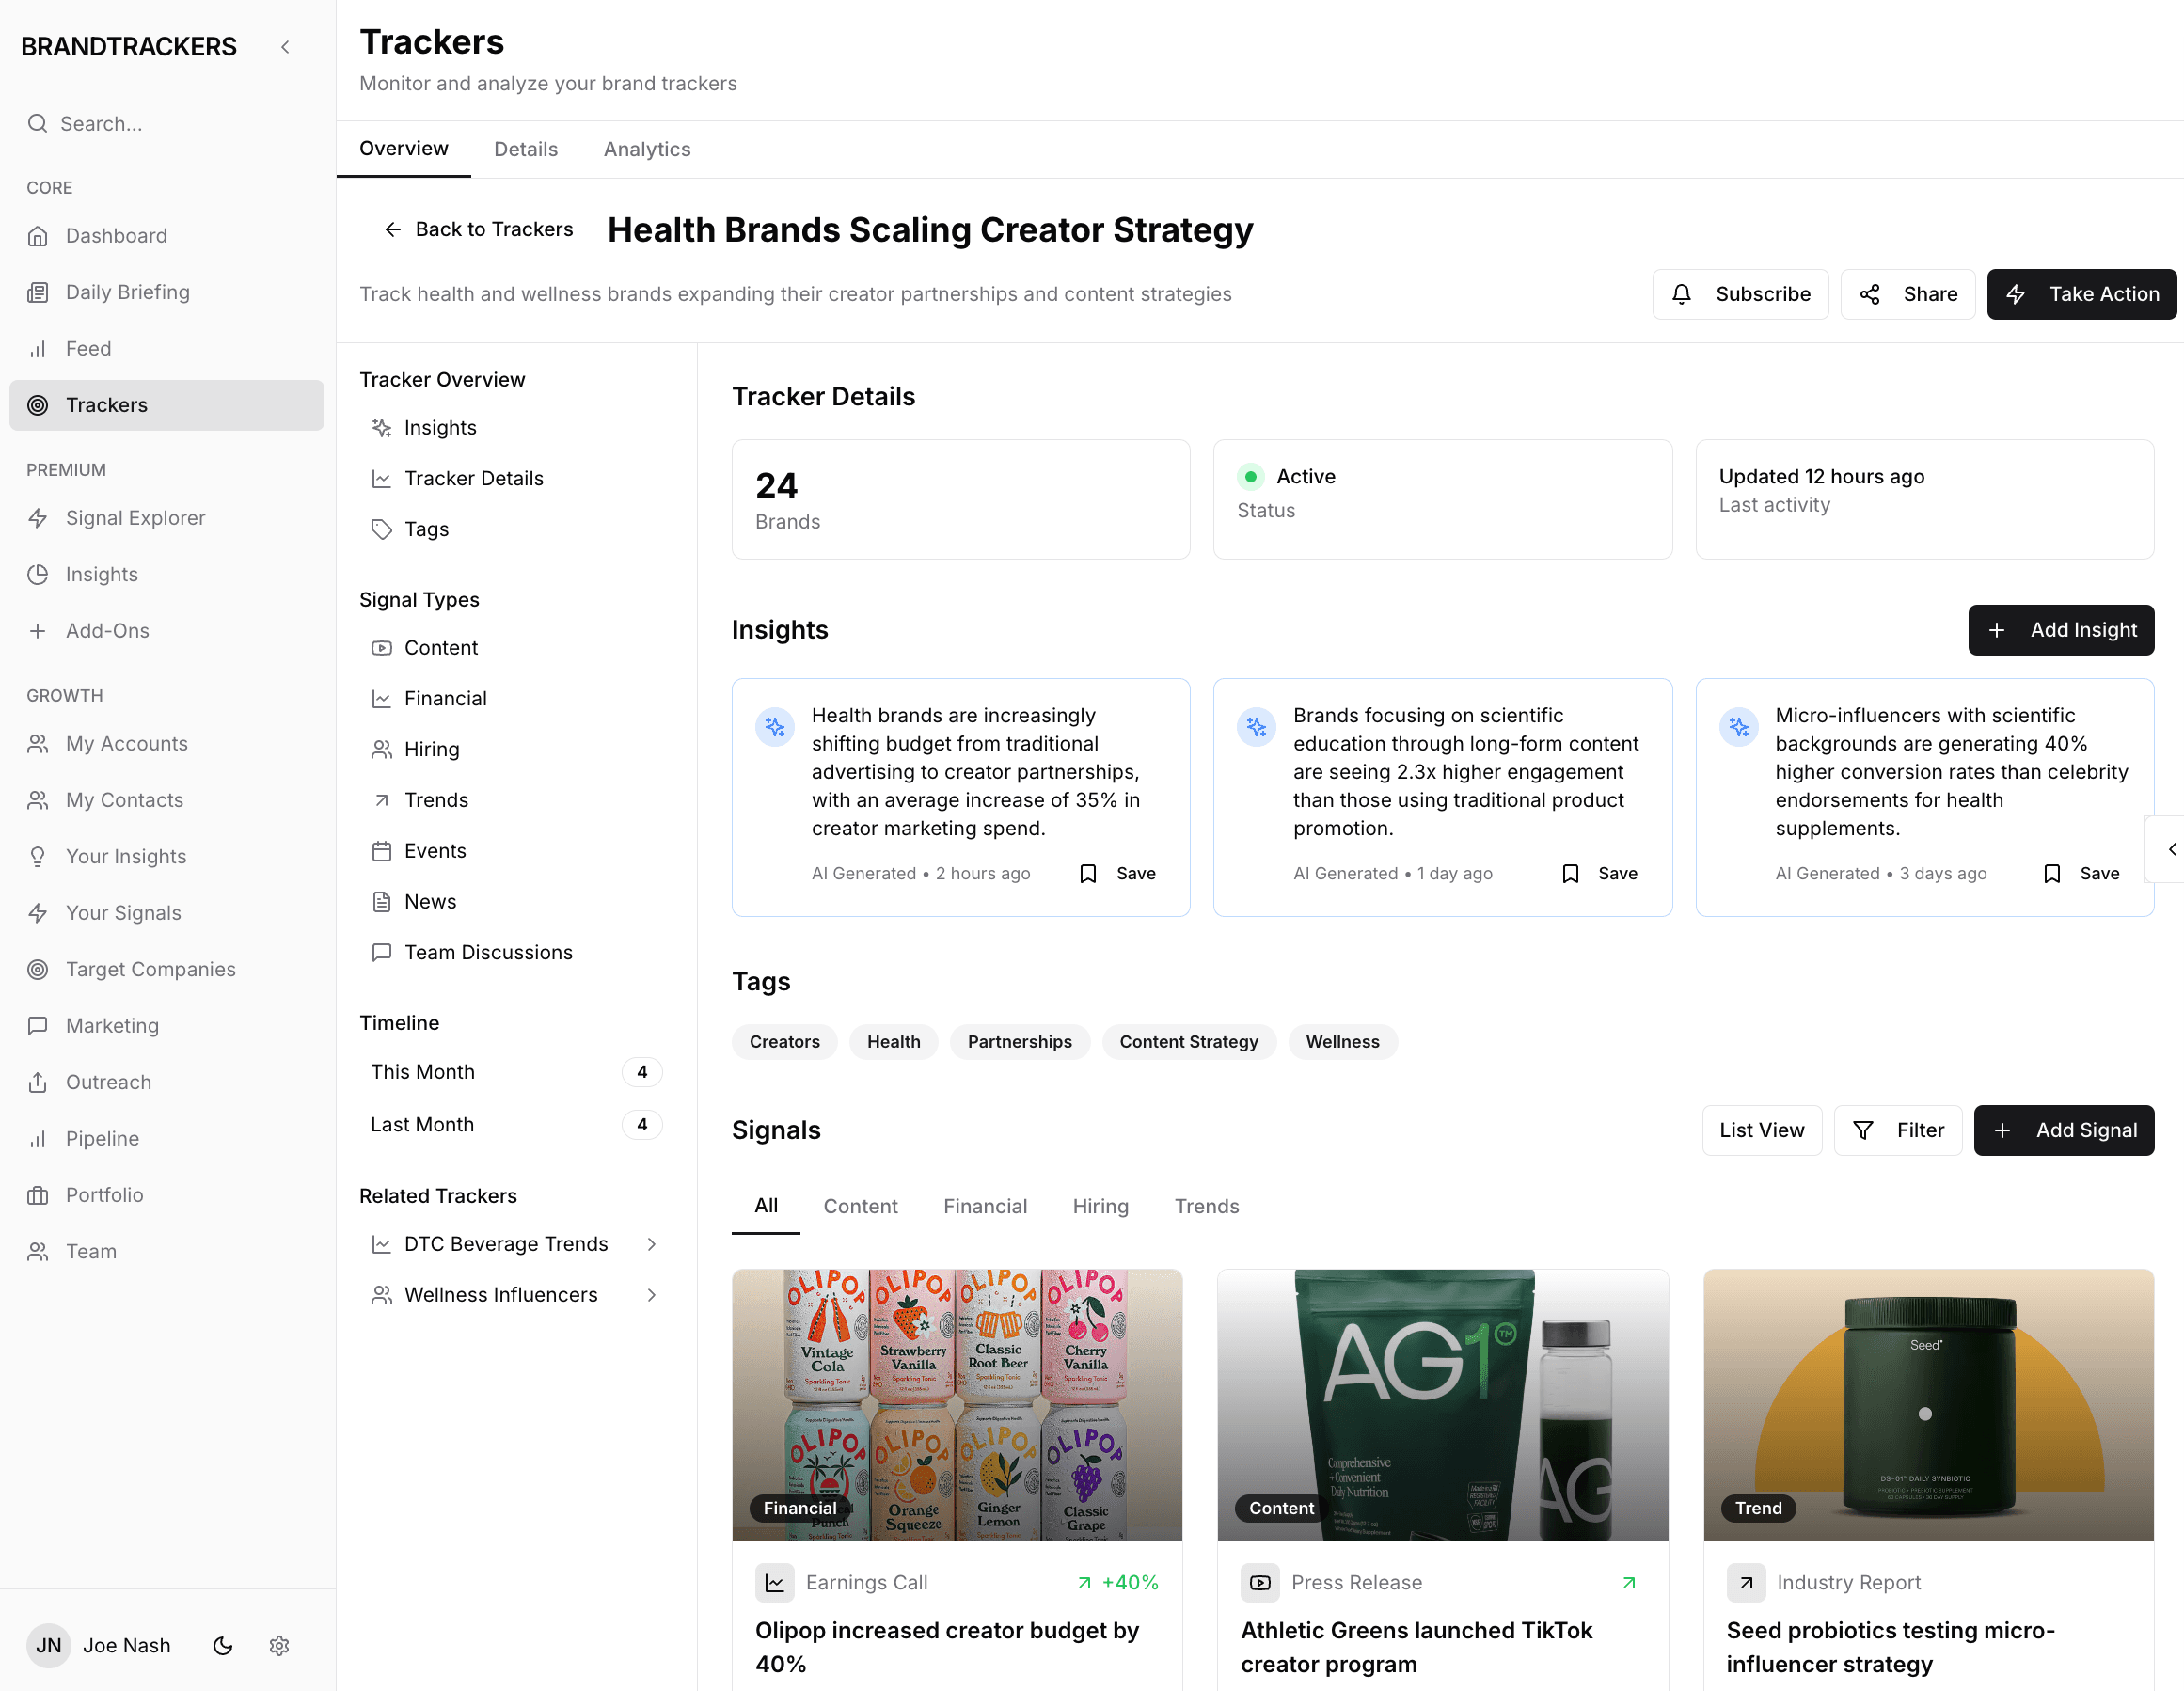Image resolution: width=2184 pixels, height=1691 pixels.
Task: Expand the right-edge collapsed panel chevron
Action: (x=2172, y=849)
